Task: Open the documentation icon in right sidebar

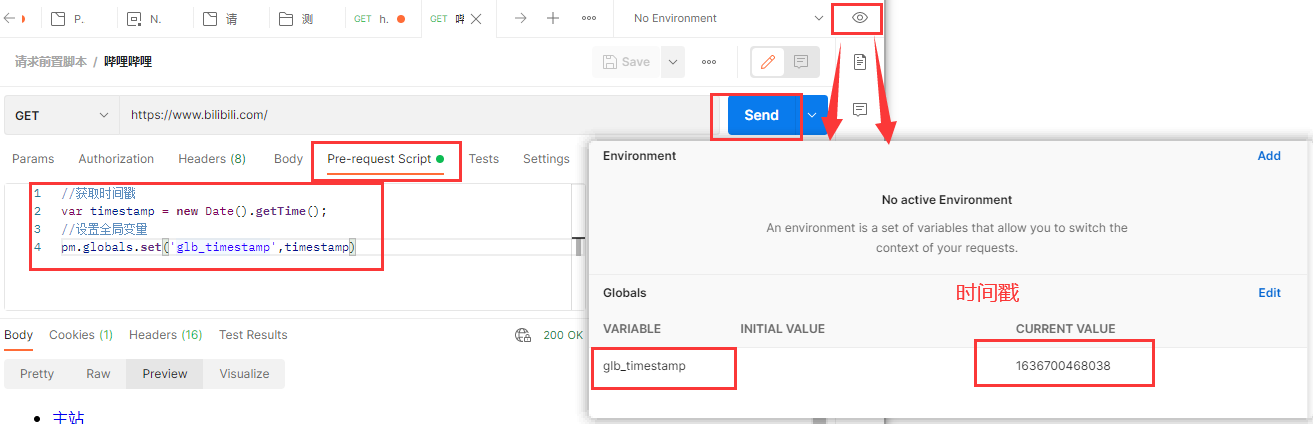Action: (x=859, y=62)
